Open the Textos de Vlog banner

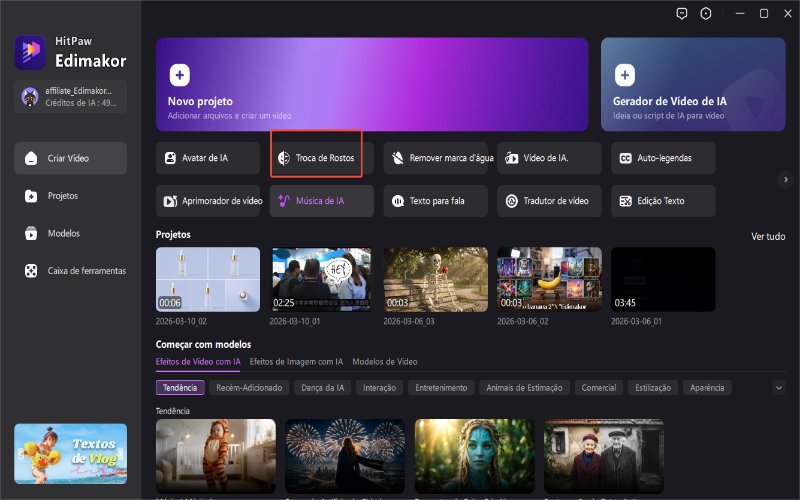pyautogui.click(x=70, y=454)
